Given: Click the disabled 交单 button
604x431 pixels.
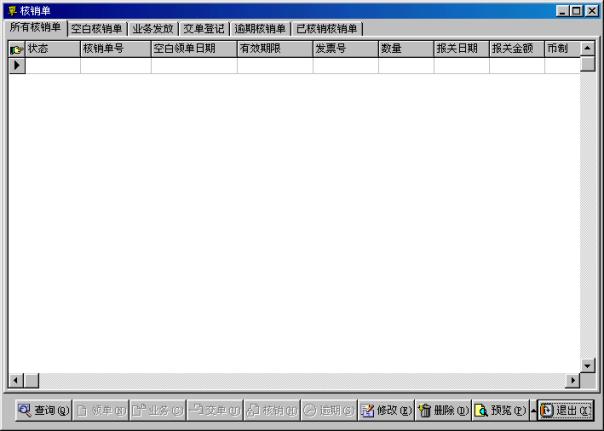Looking at the screenshot, I should pyautogui.click(x=215, y=410).
